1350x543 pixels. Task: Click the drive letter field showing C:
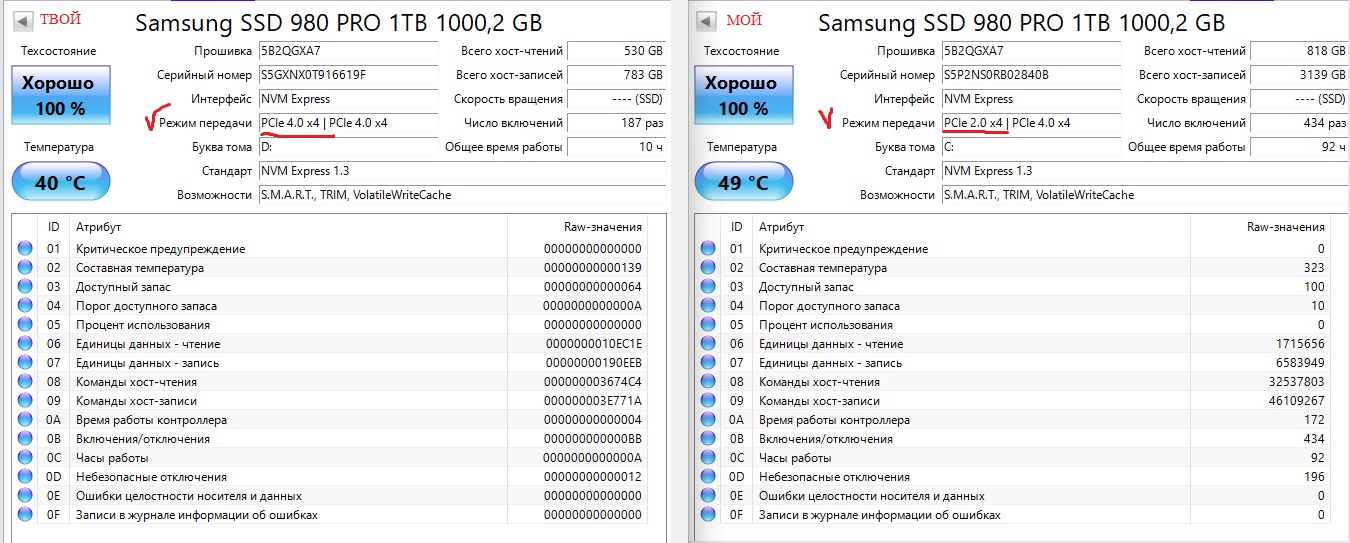coord(1031,147)
